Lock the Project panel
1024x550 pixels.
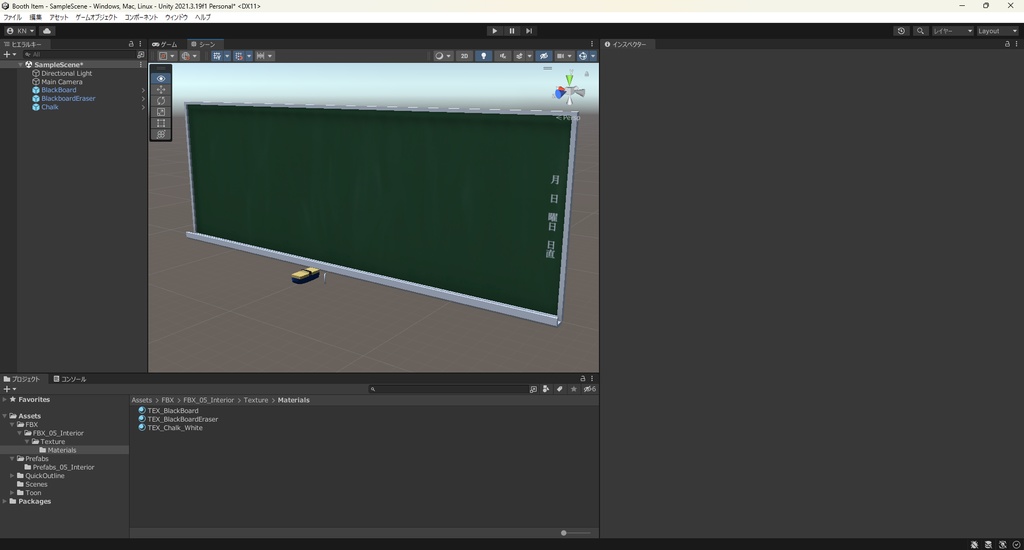pos(583,378)
